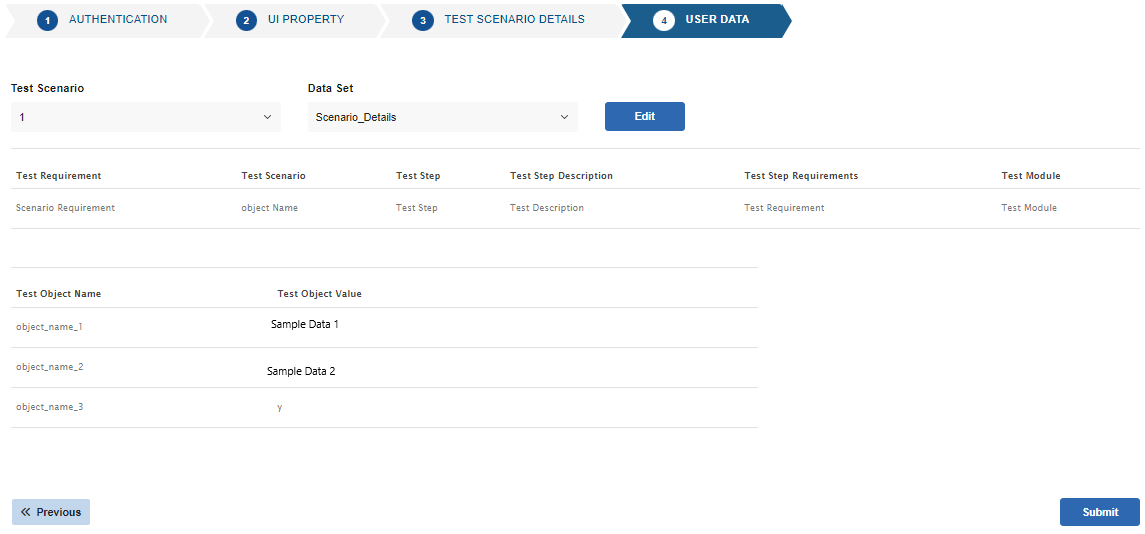
Task: Open the Test Scenario dropdown
Action: (x=145, y=117)
